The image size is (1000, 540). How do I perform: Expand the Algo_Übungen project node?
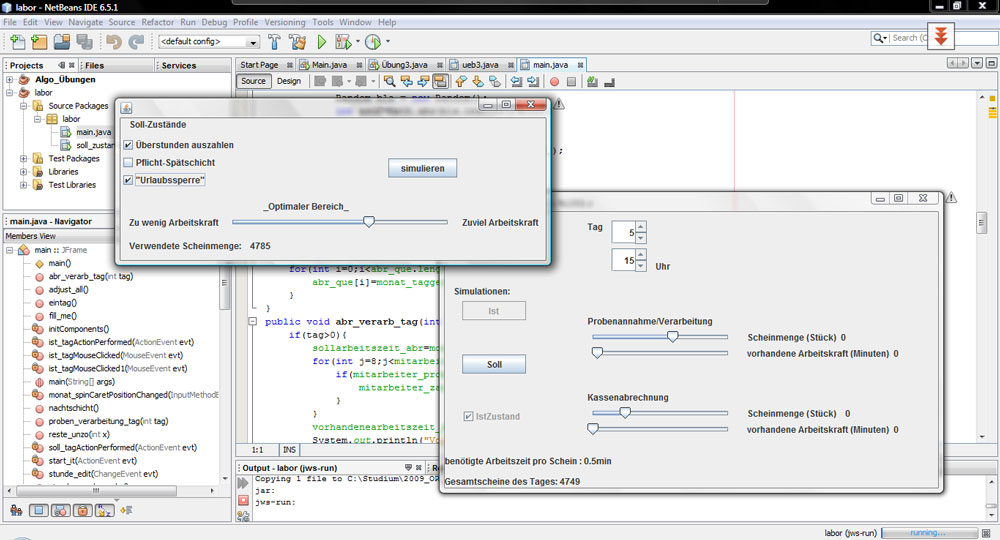[x=10, y=79]
